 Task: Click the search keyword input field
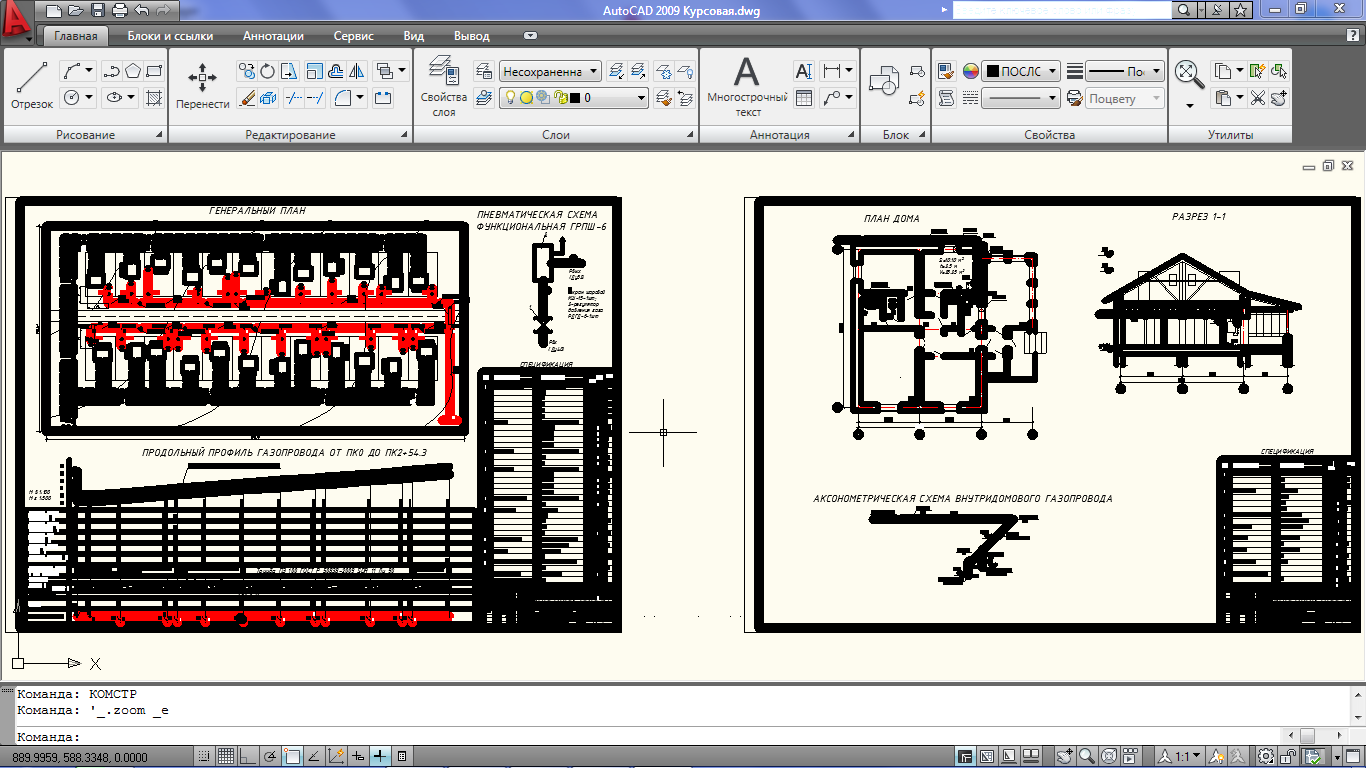pyautogui.click(x=1060, y=10)
